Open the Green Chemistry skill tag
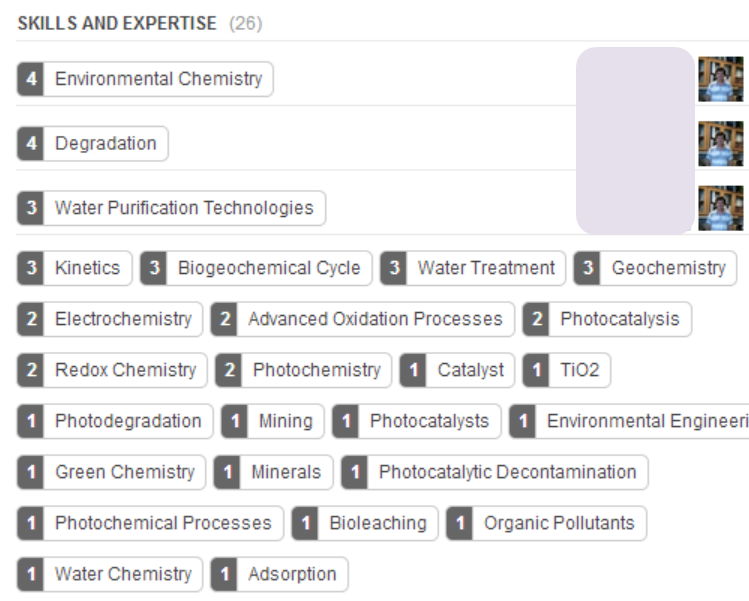 point(124,472)
